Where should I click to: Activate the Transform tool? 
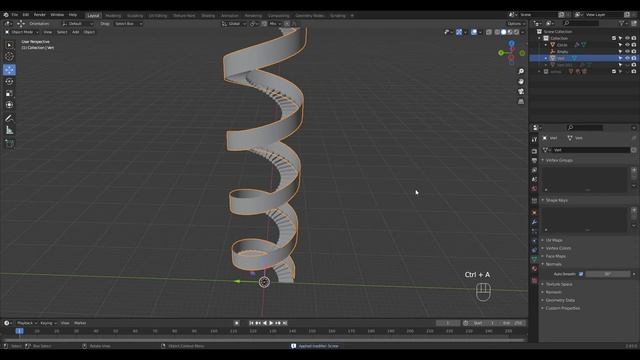coord(9,105)
